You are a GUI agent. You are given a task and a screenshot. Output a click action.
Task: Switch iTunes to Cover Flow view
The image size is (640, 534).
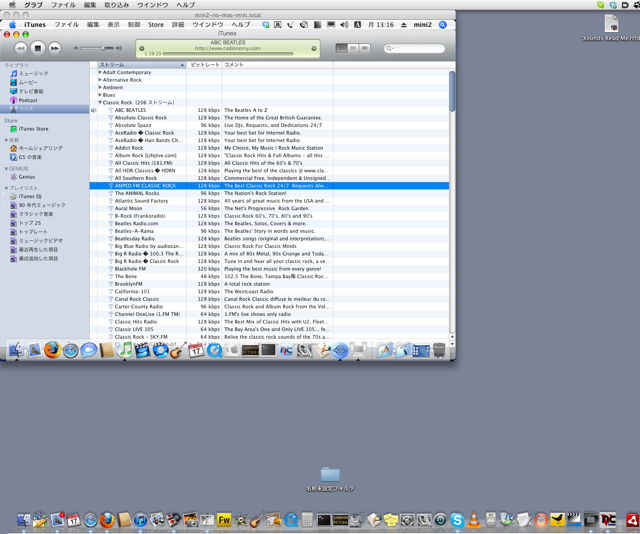[x=365, y=48]
